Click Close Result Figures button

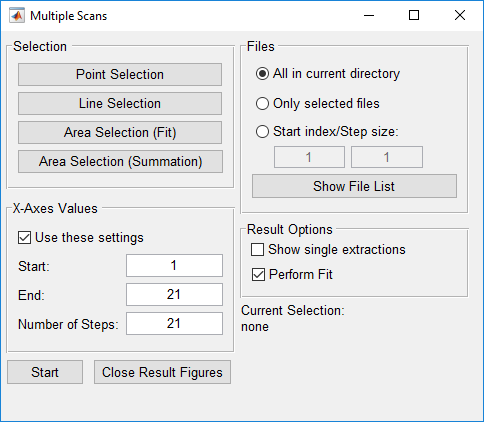tap(162, 372)
